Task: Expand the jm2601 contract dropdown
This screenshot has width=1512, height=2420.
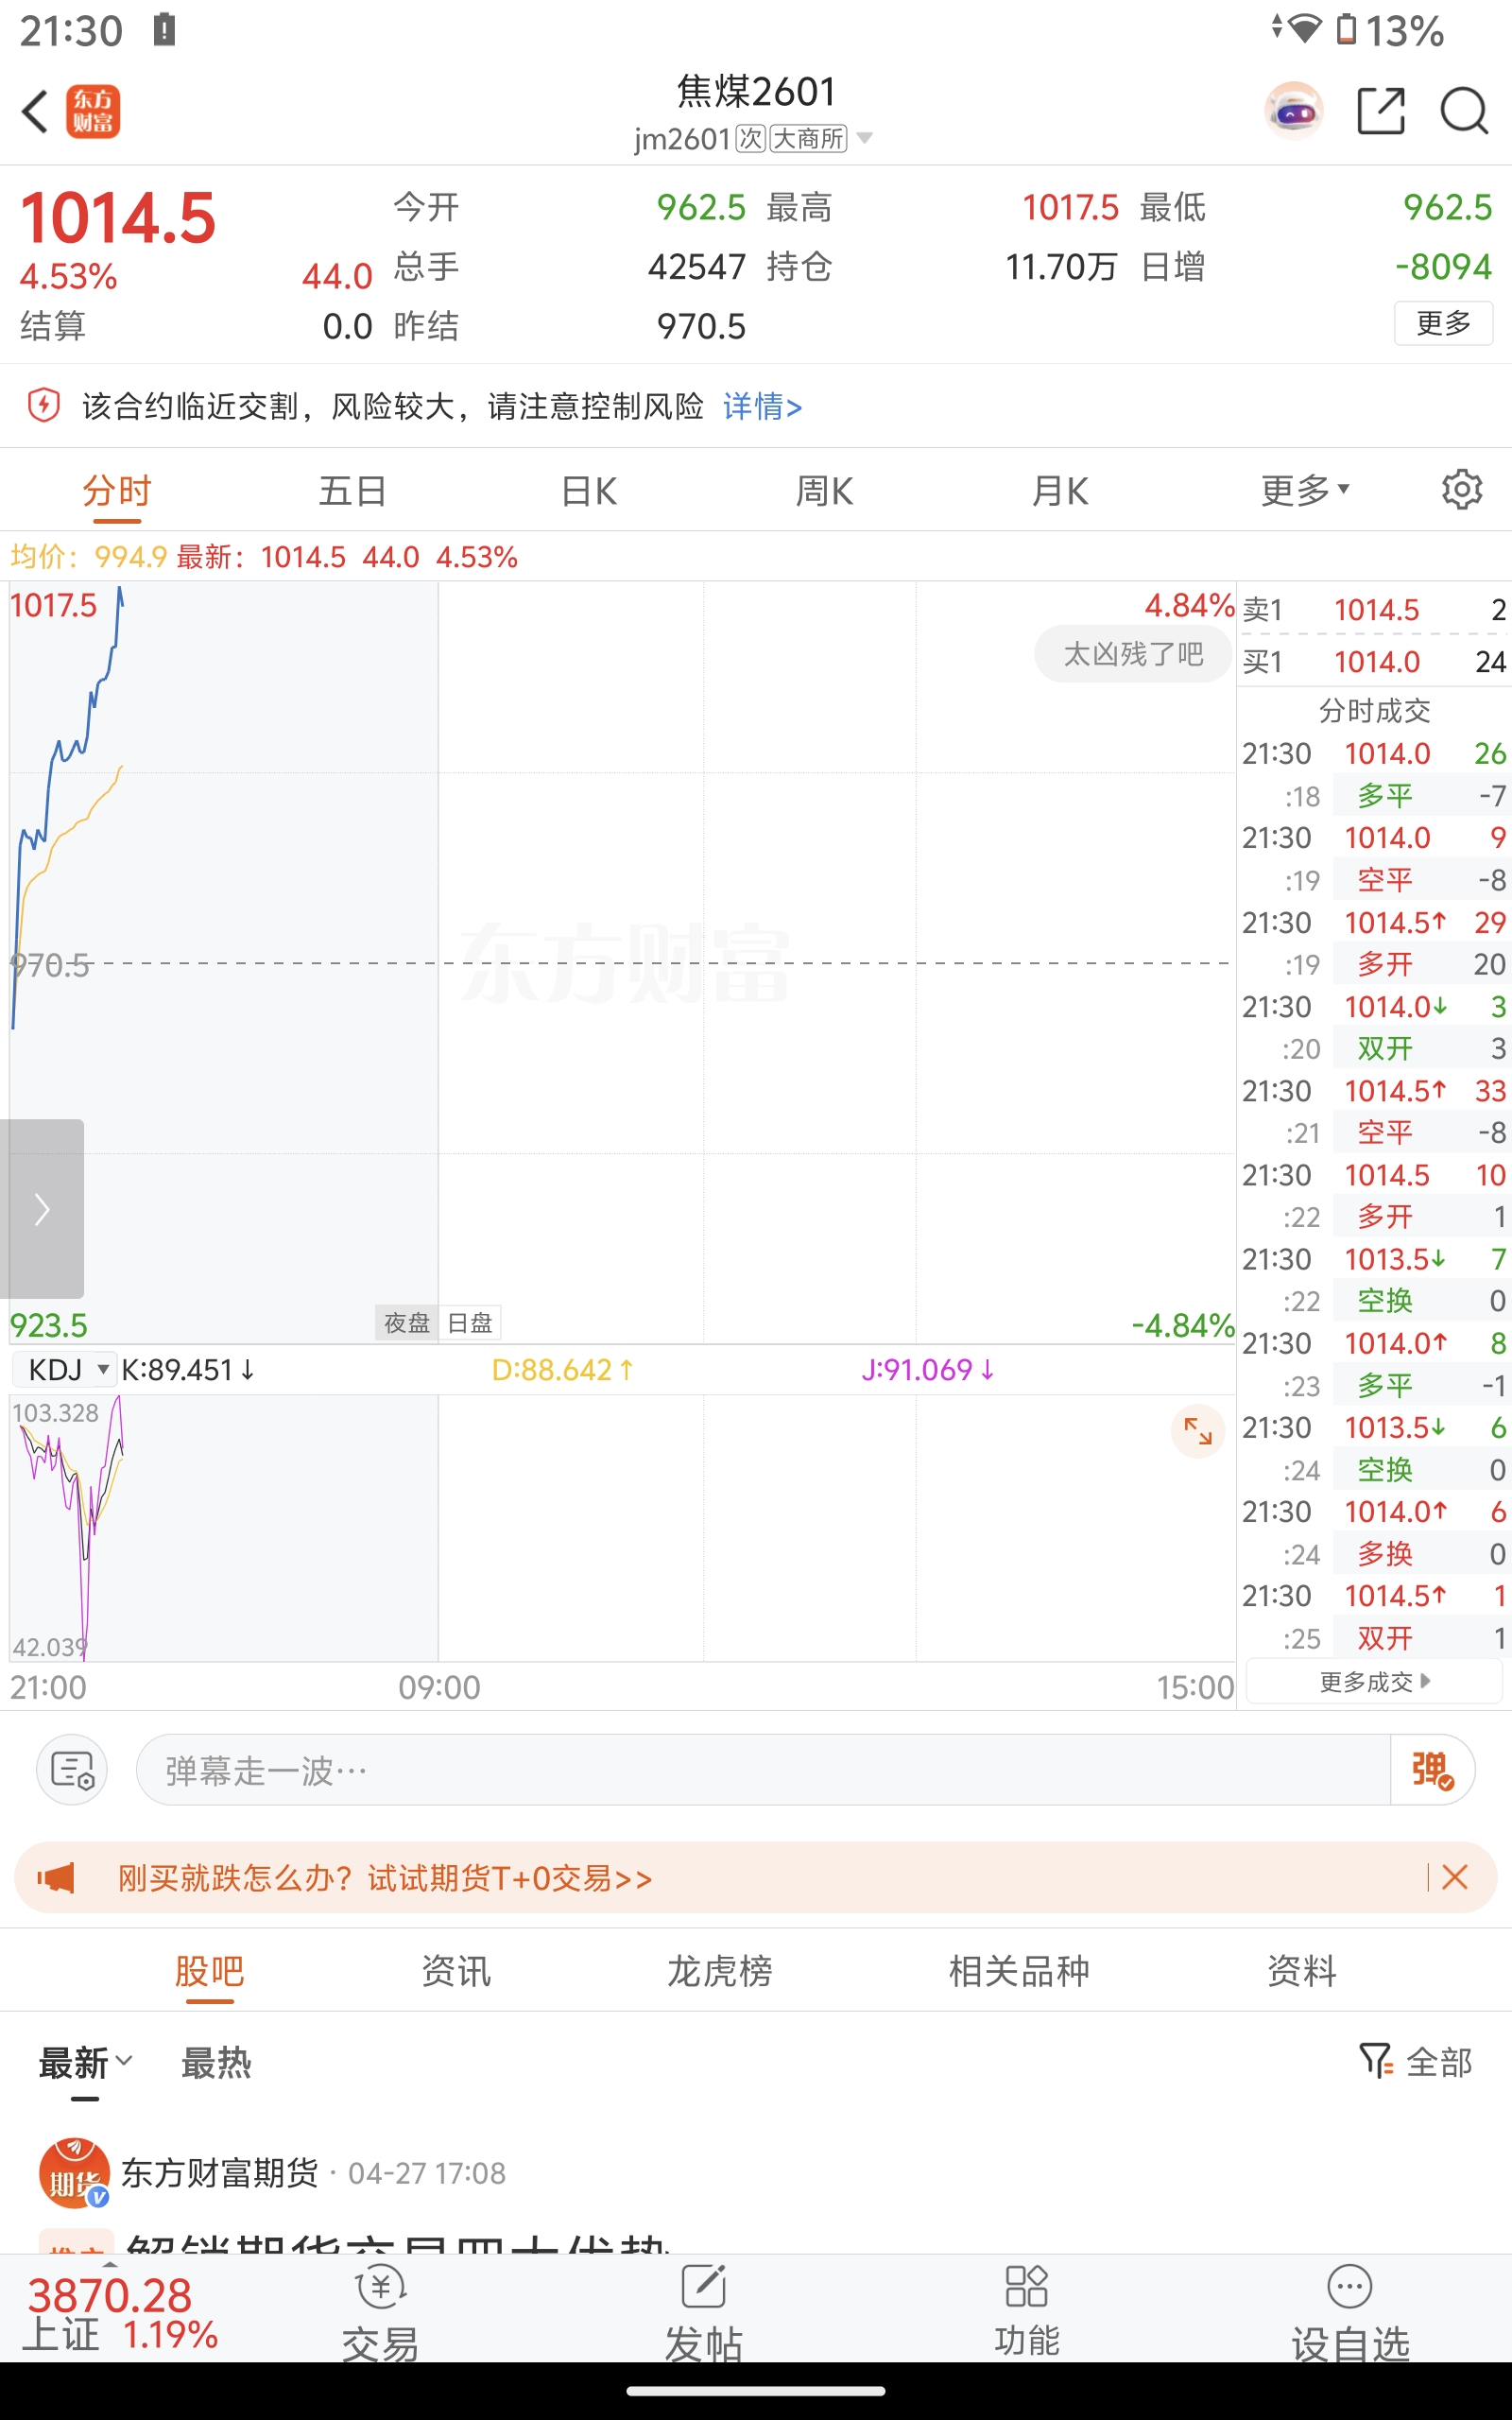Action: (864, 138)
